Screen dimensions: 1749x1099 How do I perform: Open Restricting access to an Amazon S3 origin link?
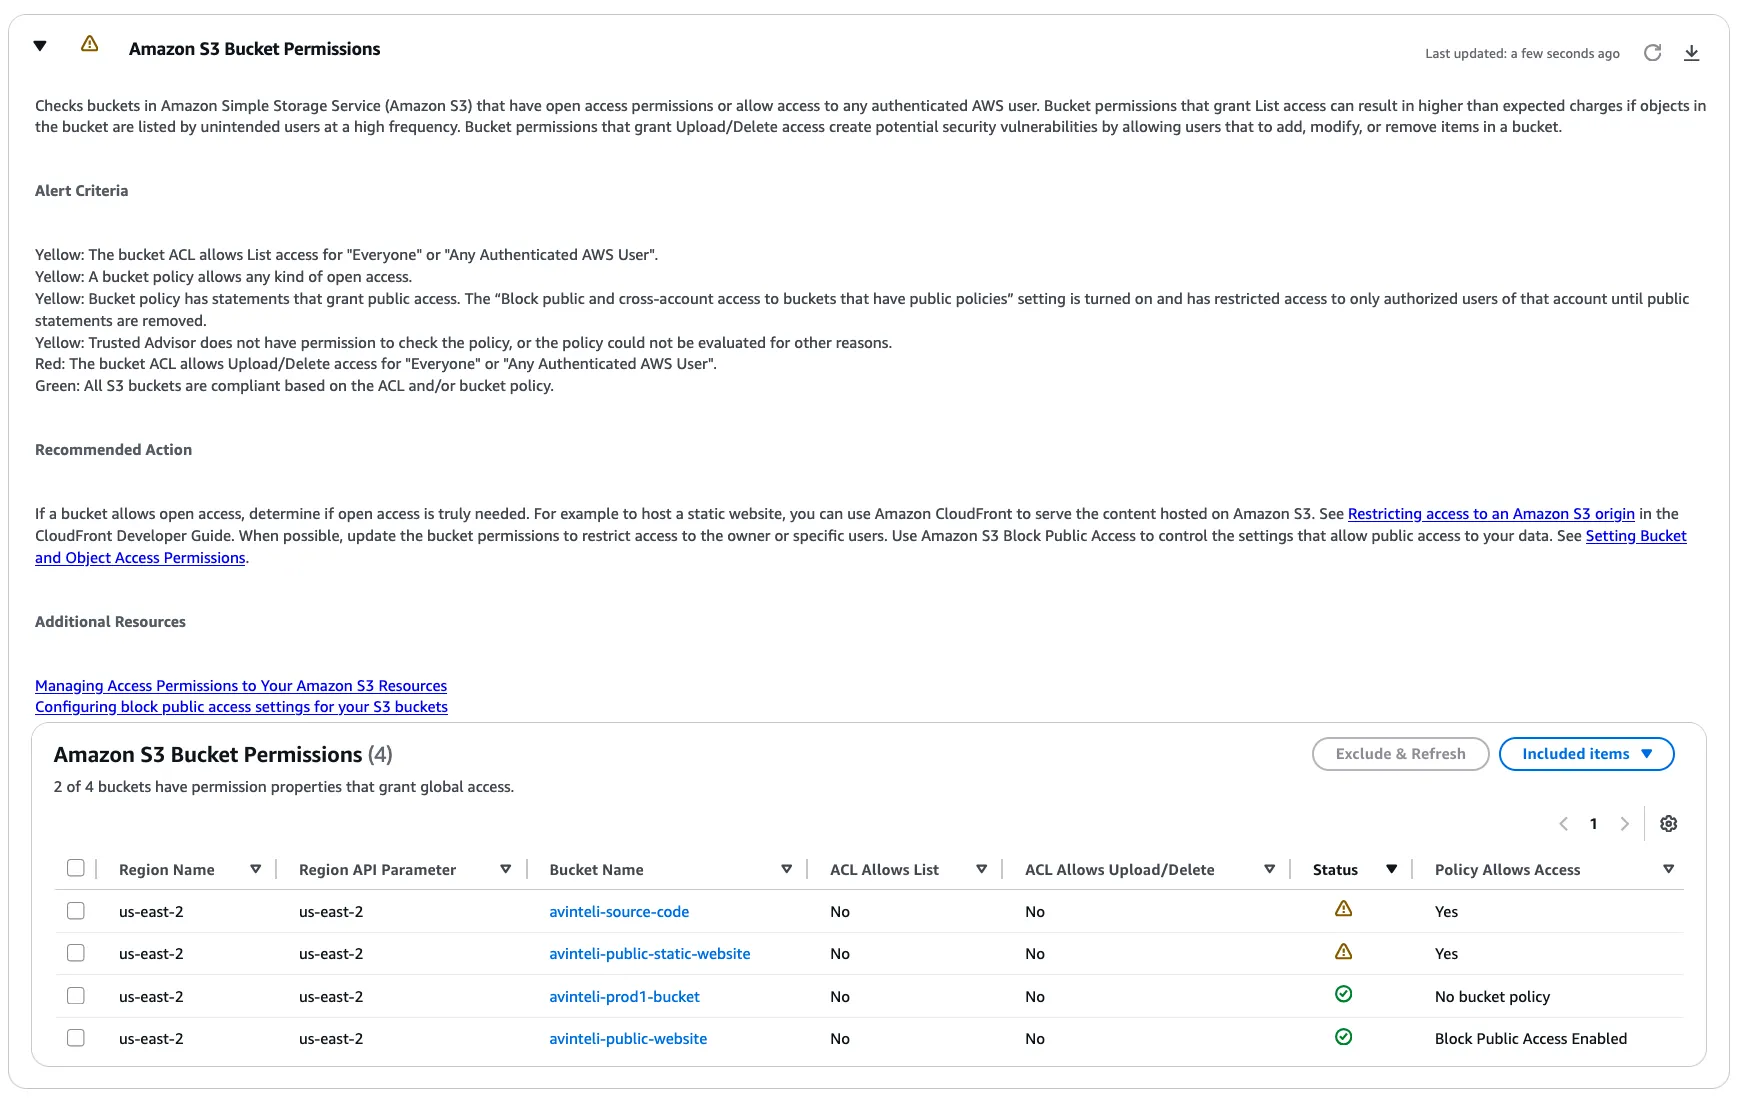(x=1490, y=514)
